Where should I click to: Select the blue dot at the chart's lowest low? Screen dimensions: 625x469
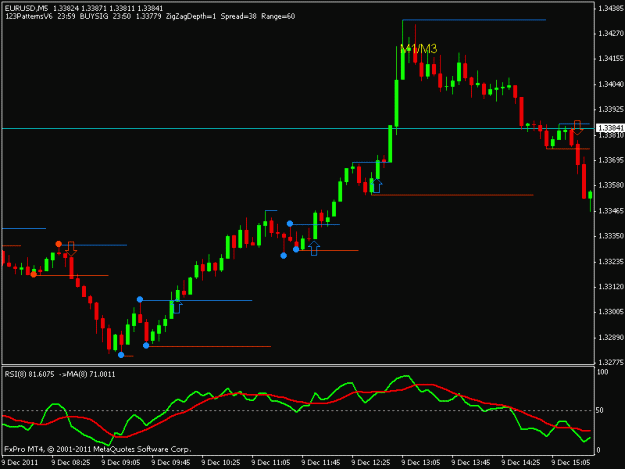point(121,355)
